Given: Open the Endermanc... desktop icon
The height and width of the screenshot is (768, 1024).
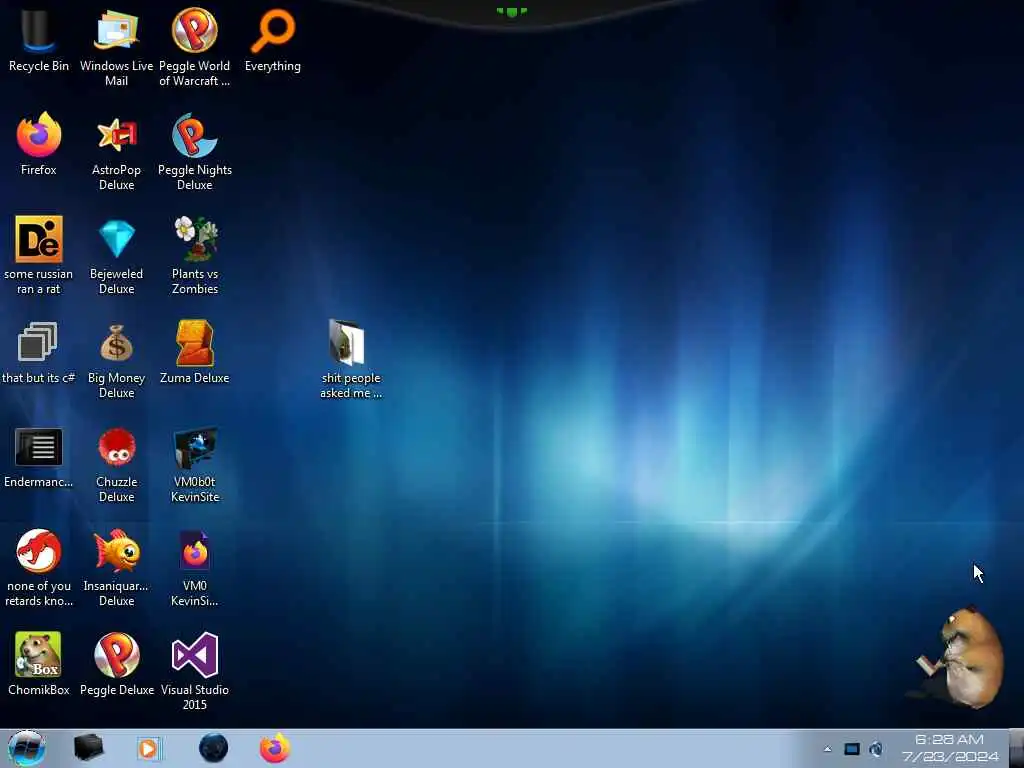Looking at the screenshot, I should [x=39, y=456].
